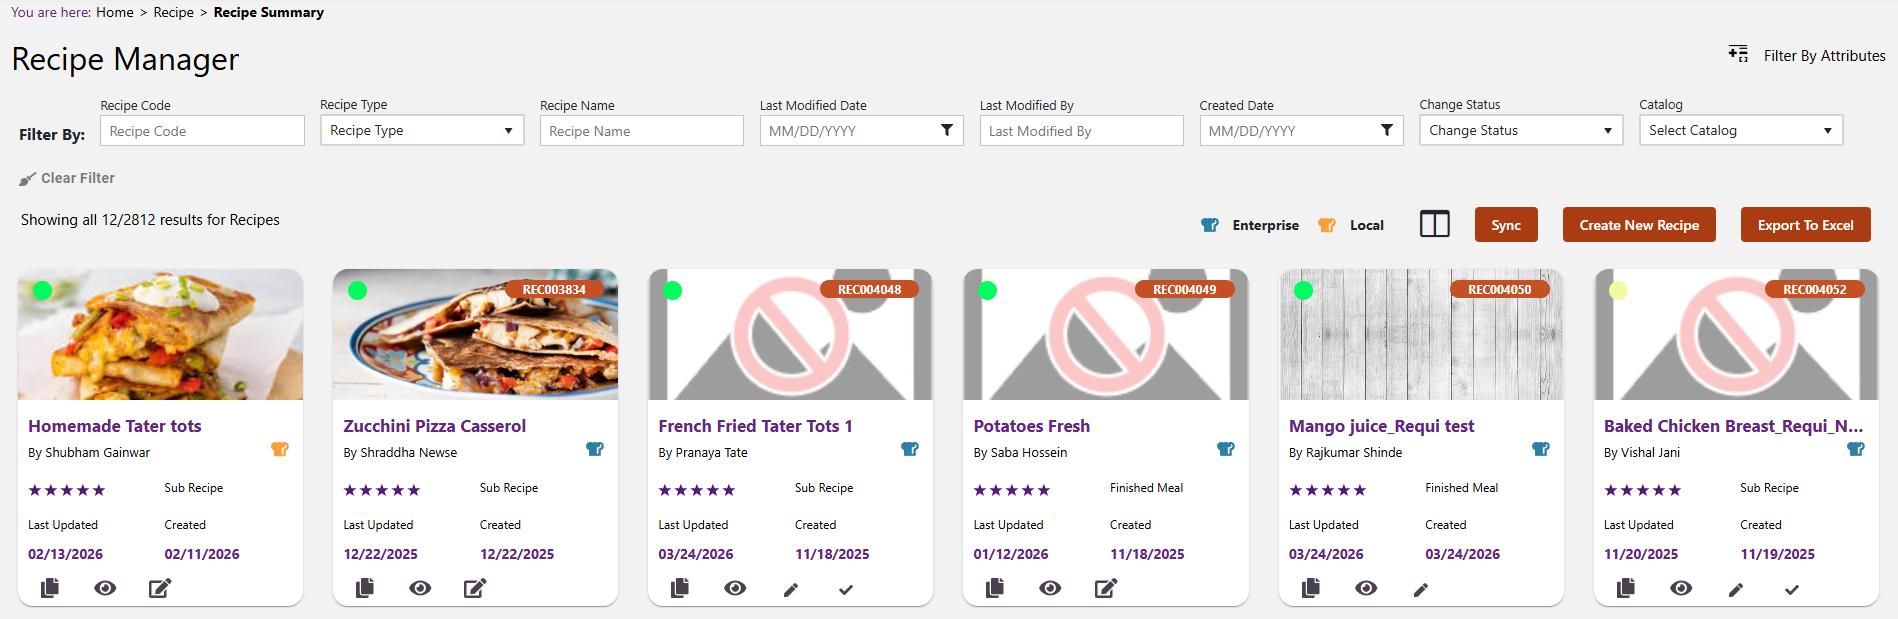This screenshot has width=1898, height=619.
Task: Approve checkmark on Baked Chicken Breast card
Action: (x=1792, y=590)
